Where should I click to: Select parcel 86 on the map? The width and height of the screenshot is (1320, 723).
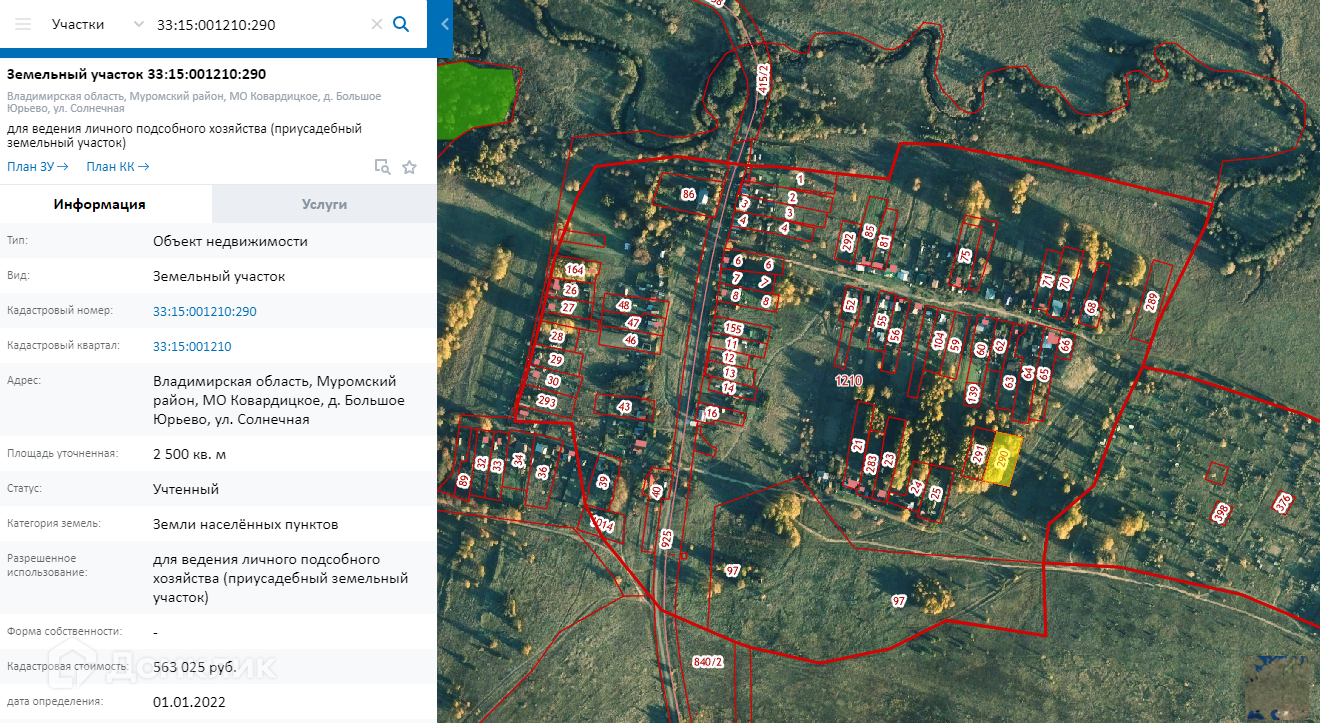coord(688,193)
